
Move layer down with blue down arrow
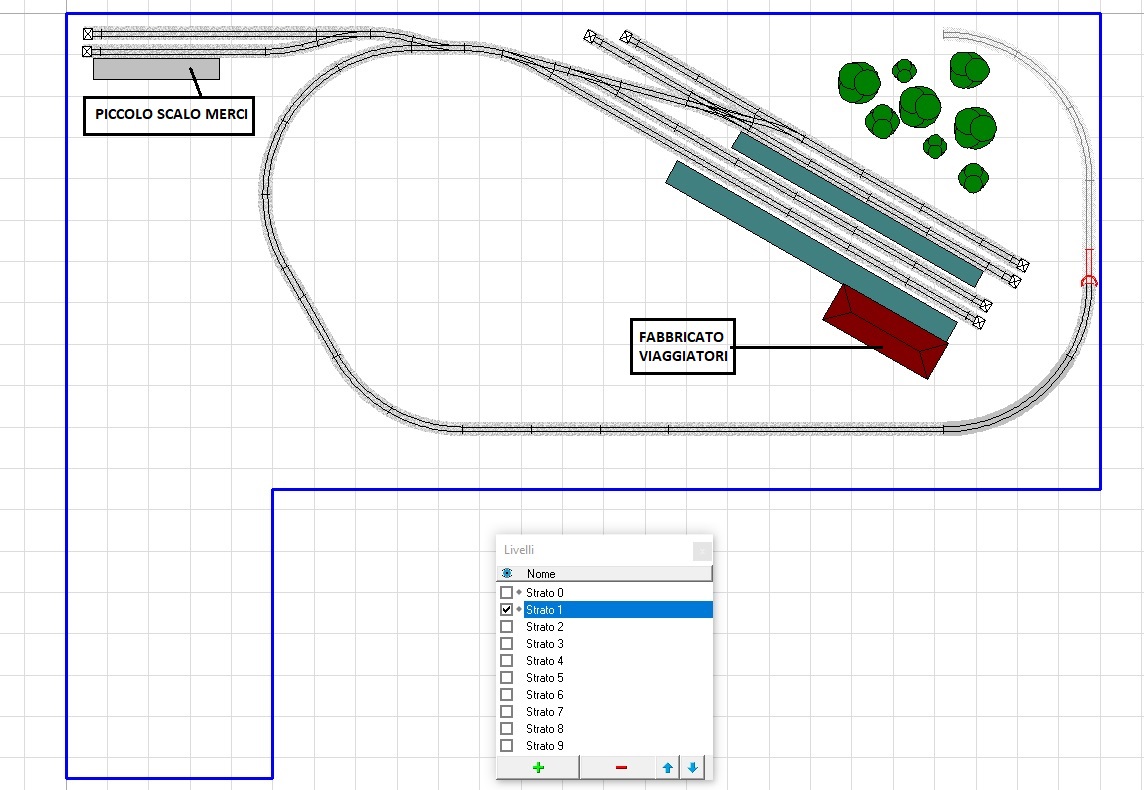tap(693, 767)
